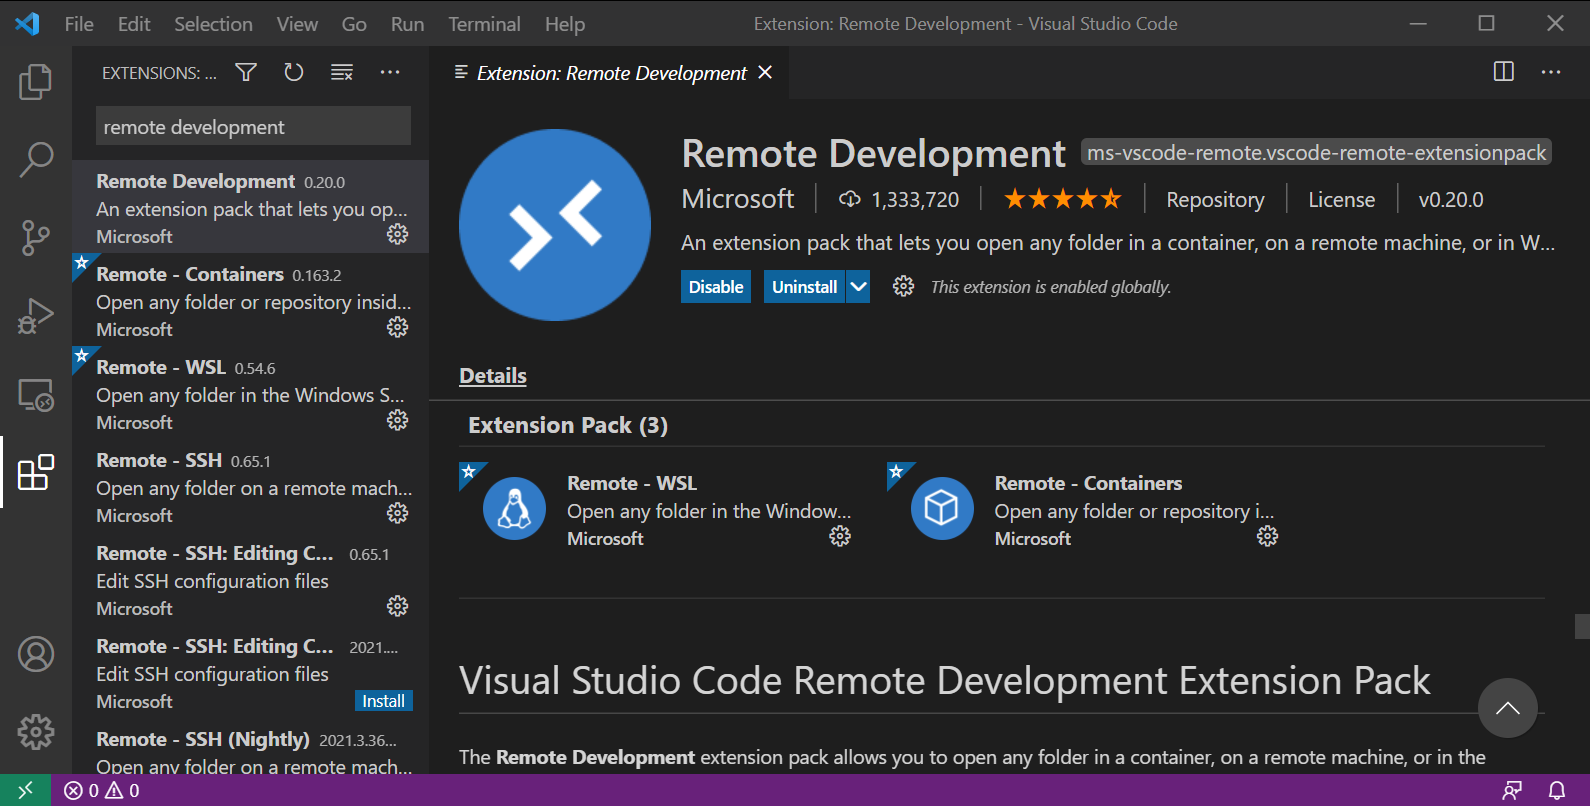Image resolution: width=1590 pixels, height=806 pixels.
Task: Split the editor to the right
Action: pos(1504,72)
